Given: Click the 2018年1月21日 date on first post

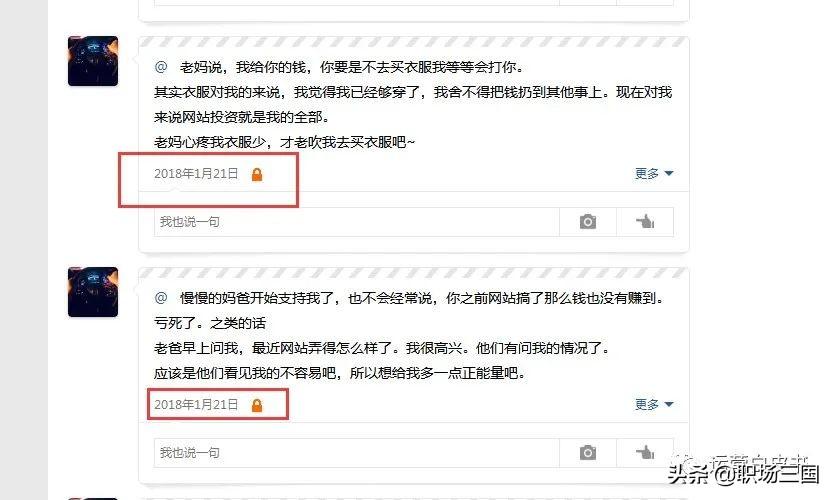Looking at the screenshot, I should (196, 174).
